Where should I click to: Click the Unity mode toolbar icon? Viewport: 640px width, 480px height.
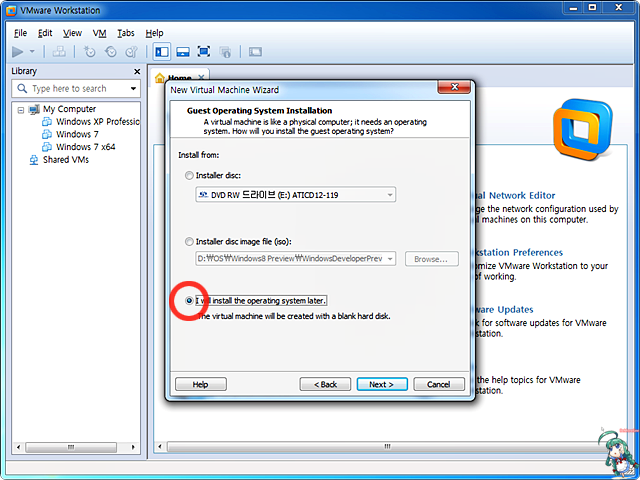[225, 52]
